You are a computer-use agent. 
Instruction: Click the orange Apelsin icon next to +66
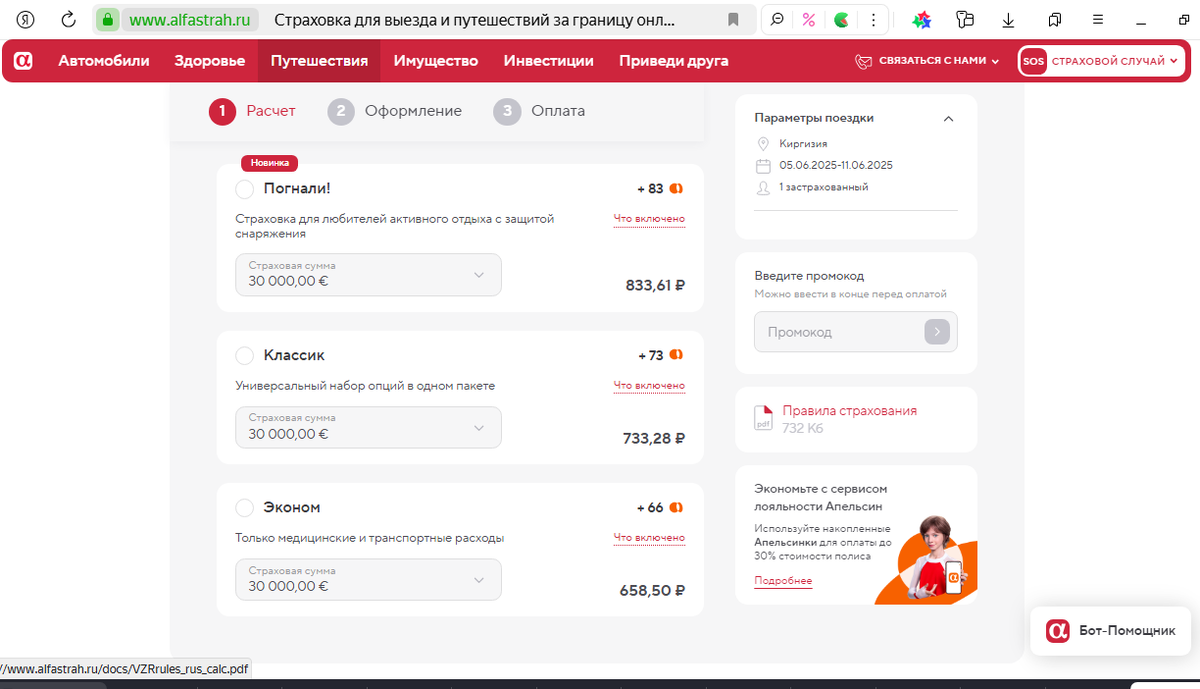click(677, 507)
